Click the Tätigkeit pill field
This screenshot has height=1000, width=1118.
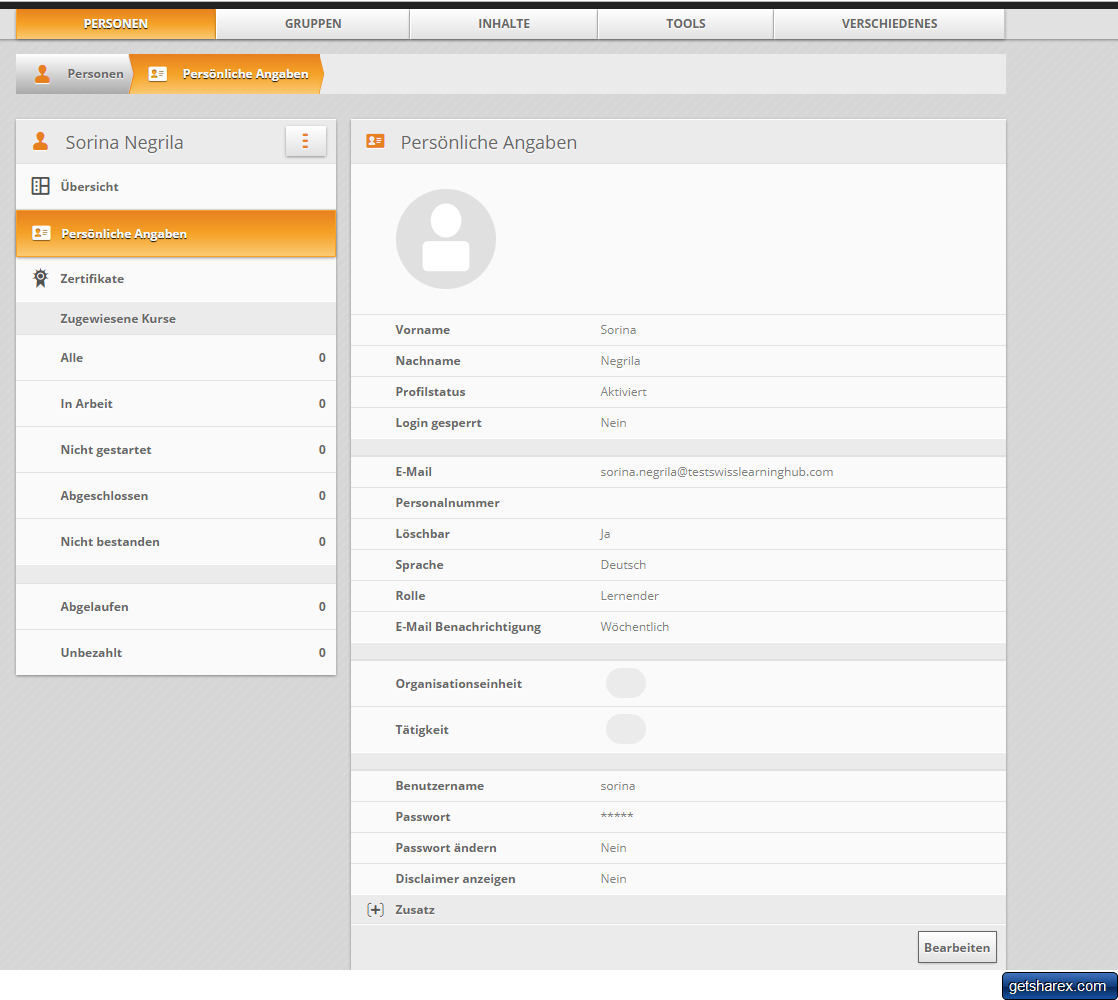tap(626, 730)
